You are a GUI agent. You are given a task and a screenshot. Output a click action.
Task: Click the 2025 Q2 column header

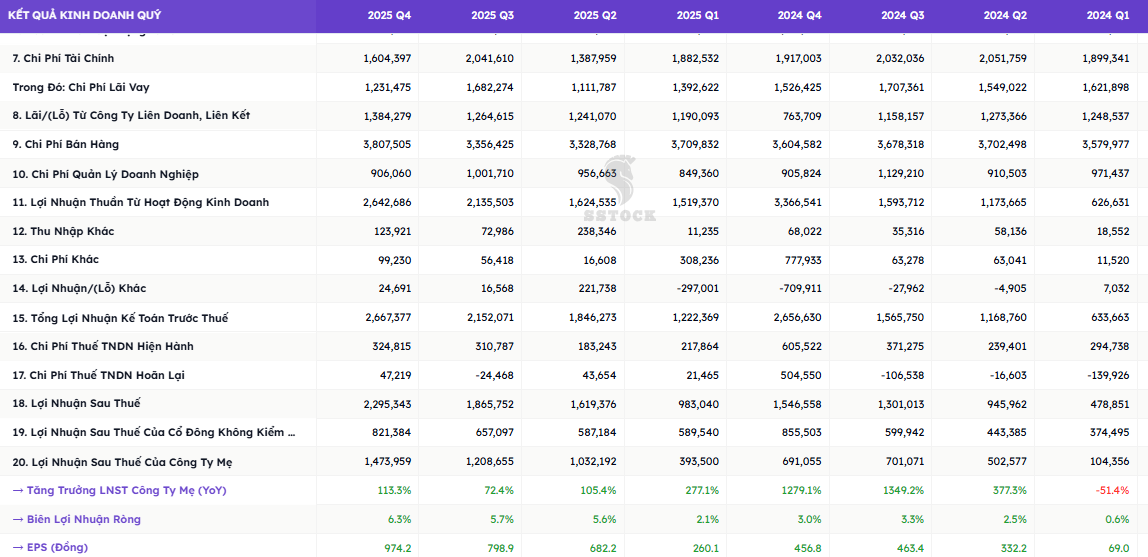click(x=595, y=15)
